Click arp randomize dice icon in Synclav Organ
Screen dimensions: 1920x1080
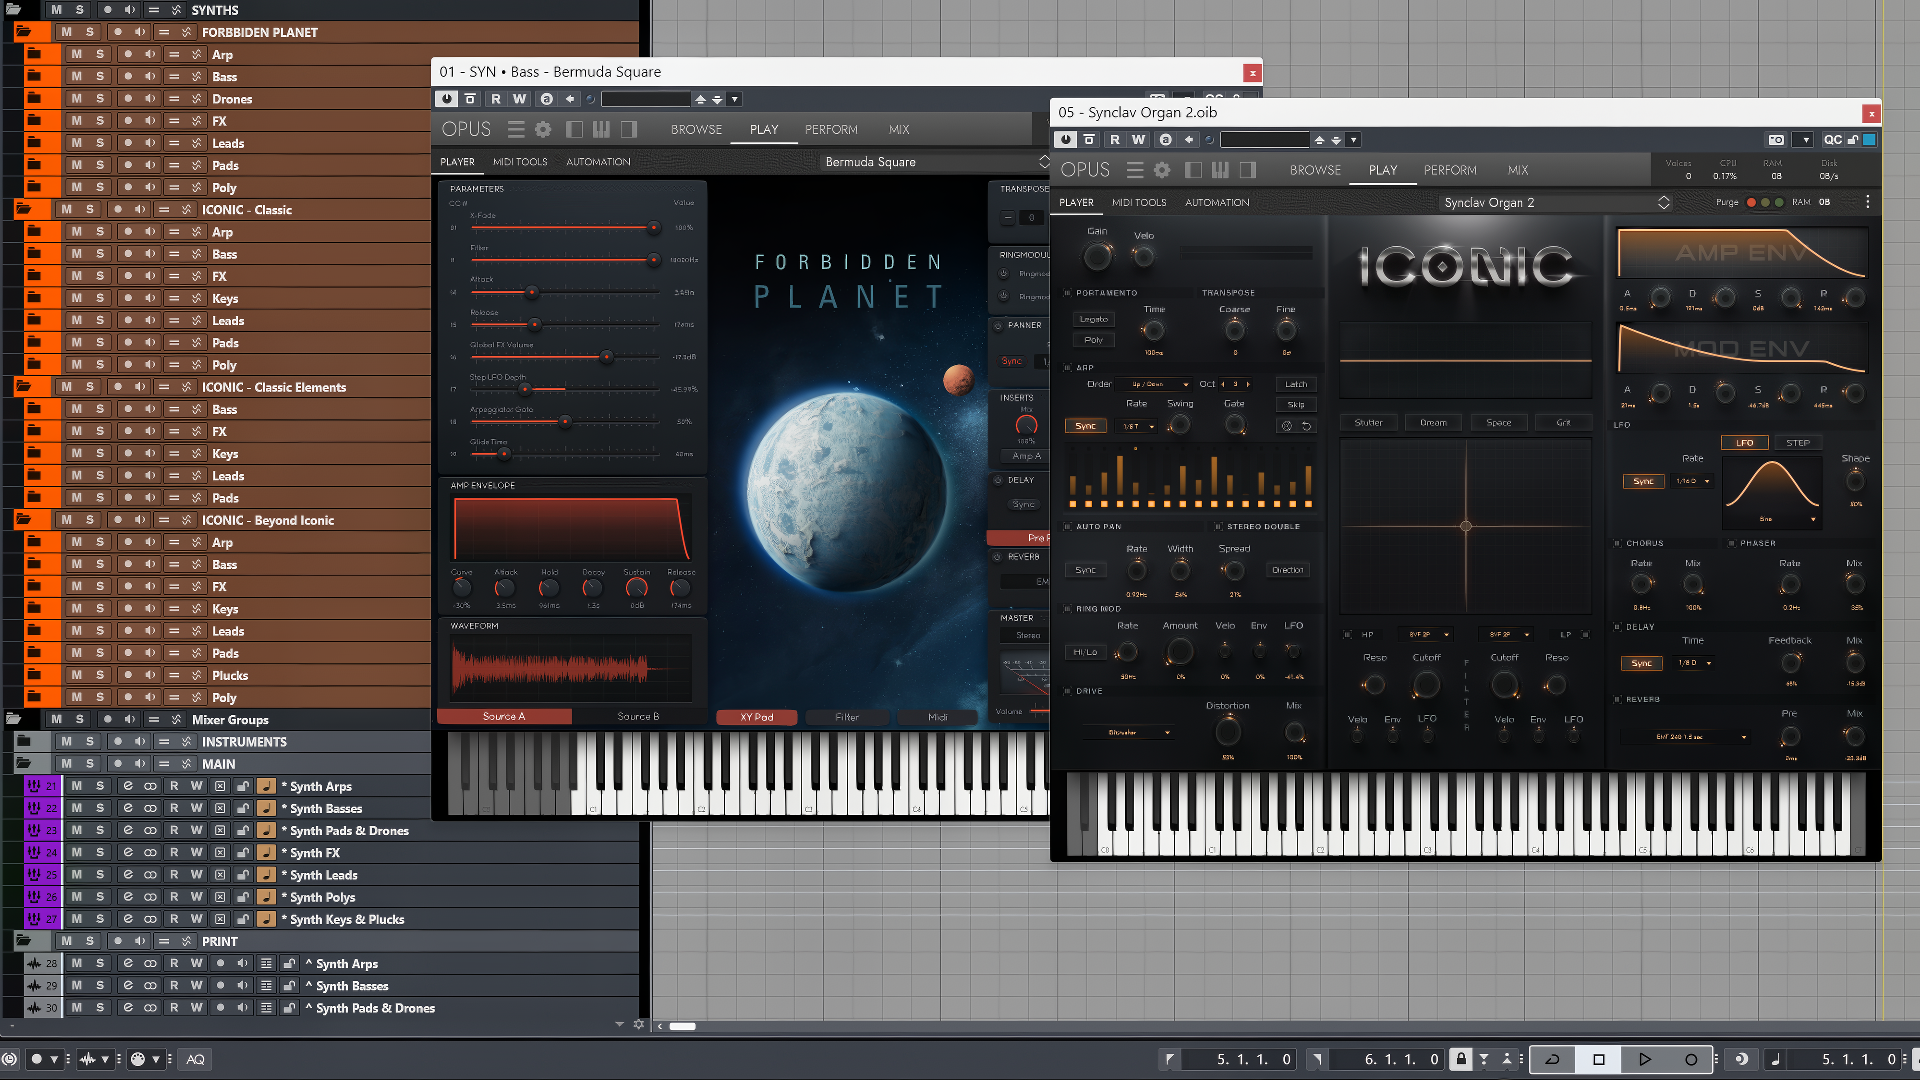click(1287, 426)
